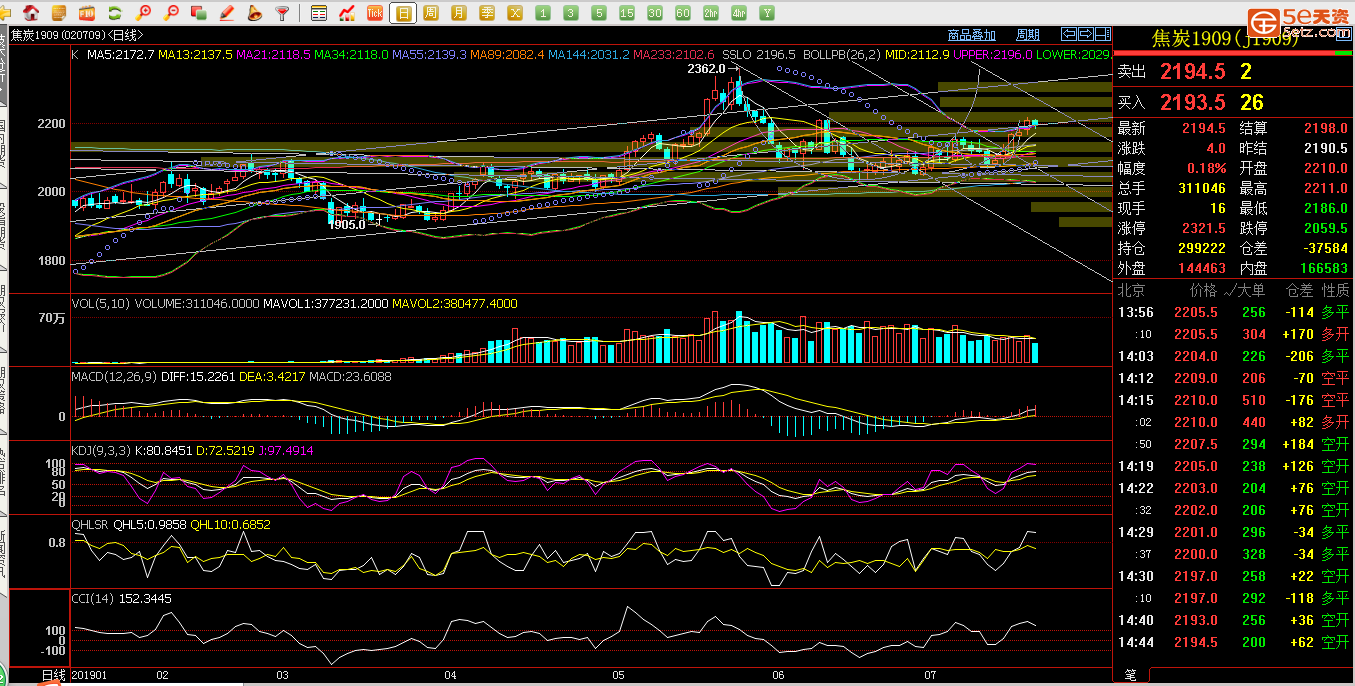
Task: Switch to 1-minute chart
Action: [543, 13]
